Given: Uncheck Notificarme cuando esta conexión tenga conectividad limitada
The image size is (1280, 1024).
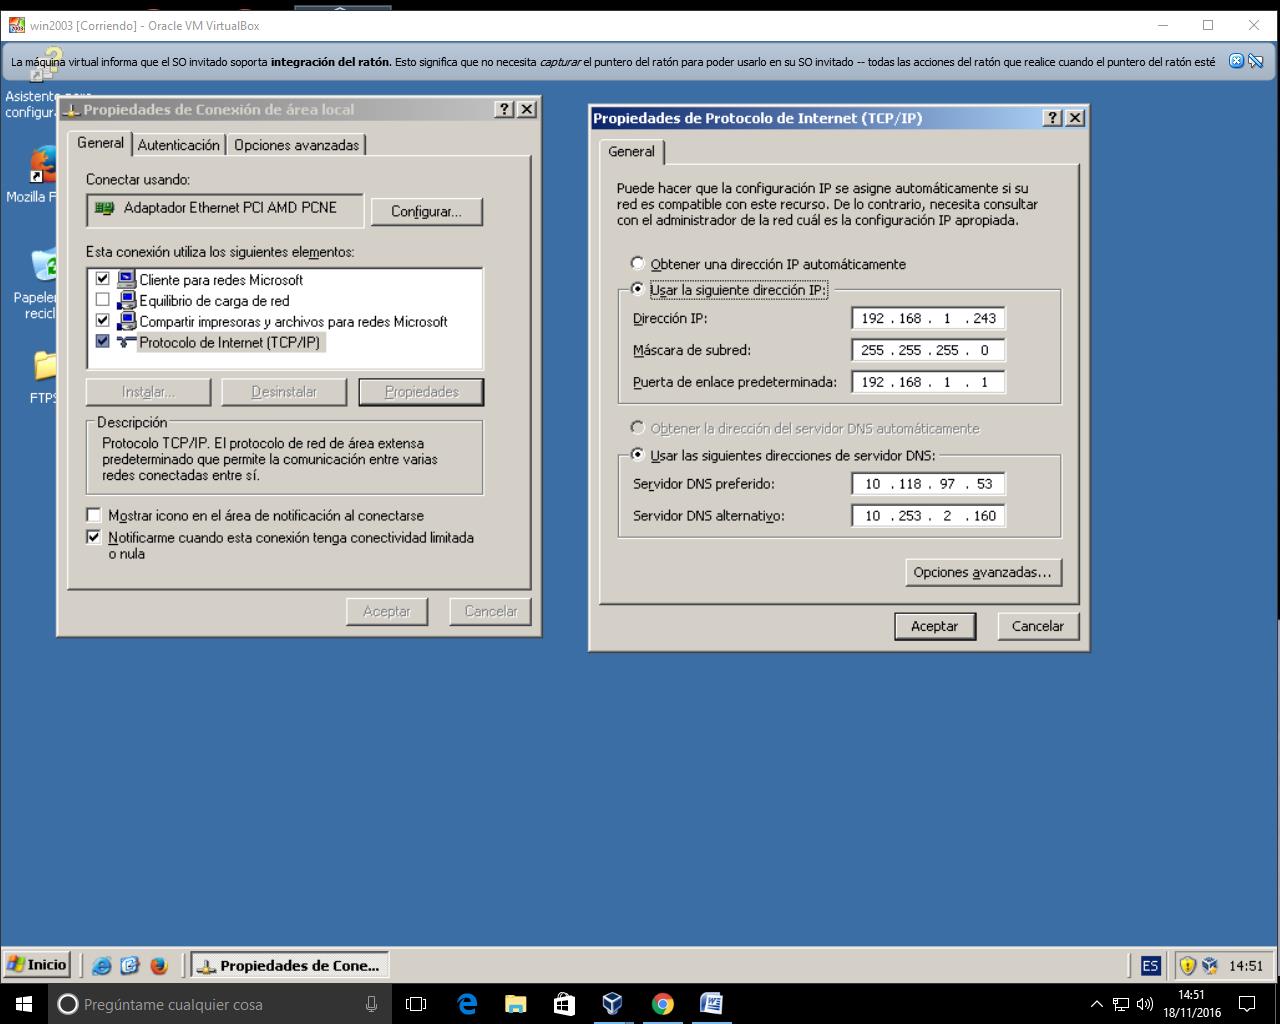Looking at the screenshot, I should pos(93,537).
